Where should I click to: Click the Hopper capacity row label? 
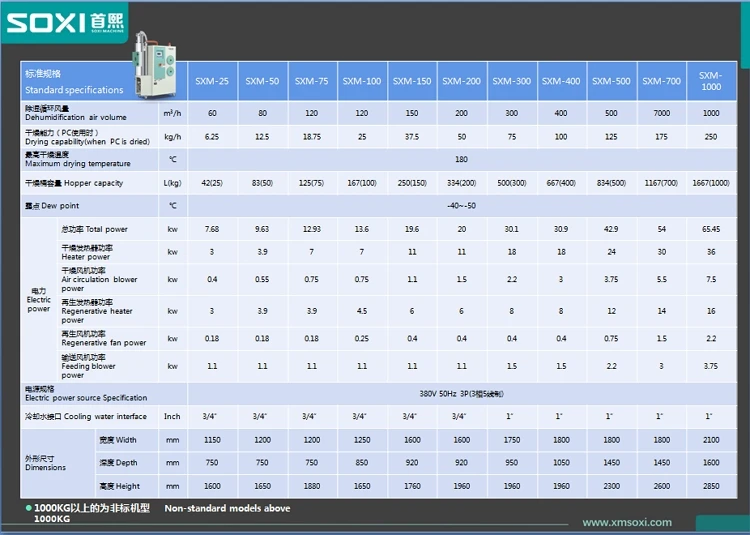74,183
